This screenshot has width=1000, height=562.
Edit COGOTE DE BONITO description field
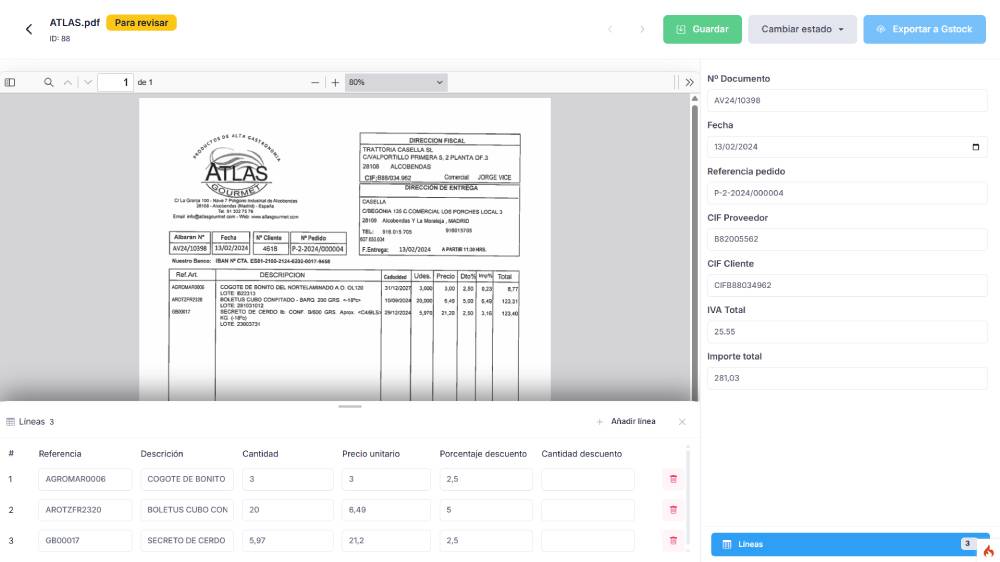(x=187, y=479)
